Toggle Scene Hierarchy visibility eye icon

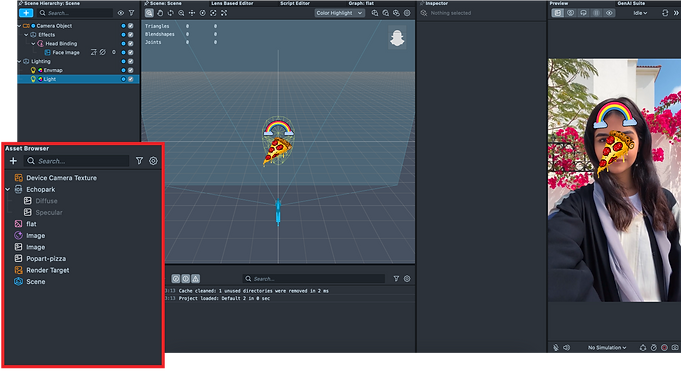tap(121, 13)
